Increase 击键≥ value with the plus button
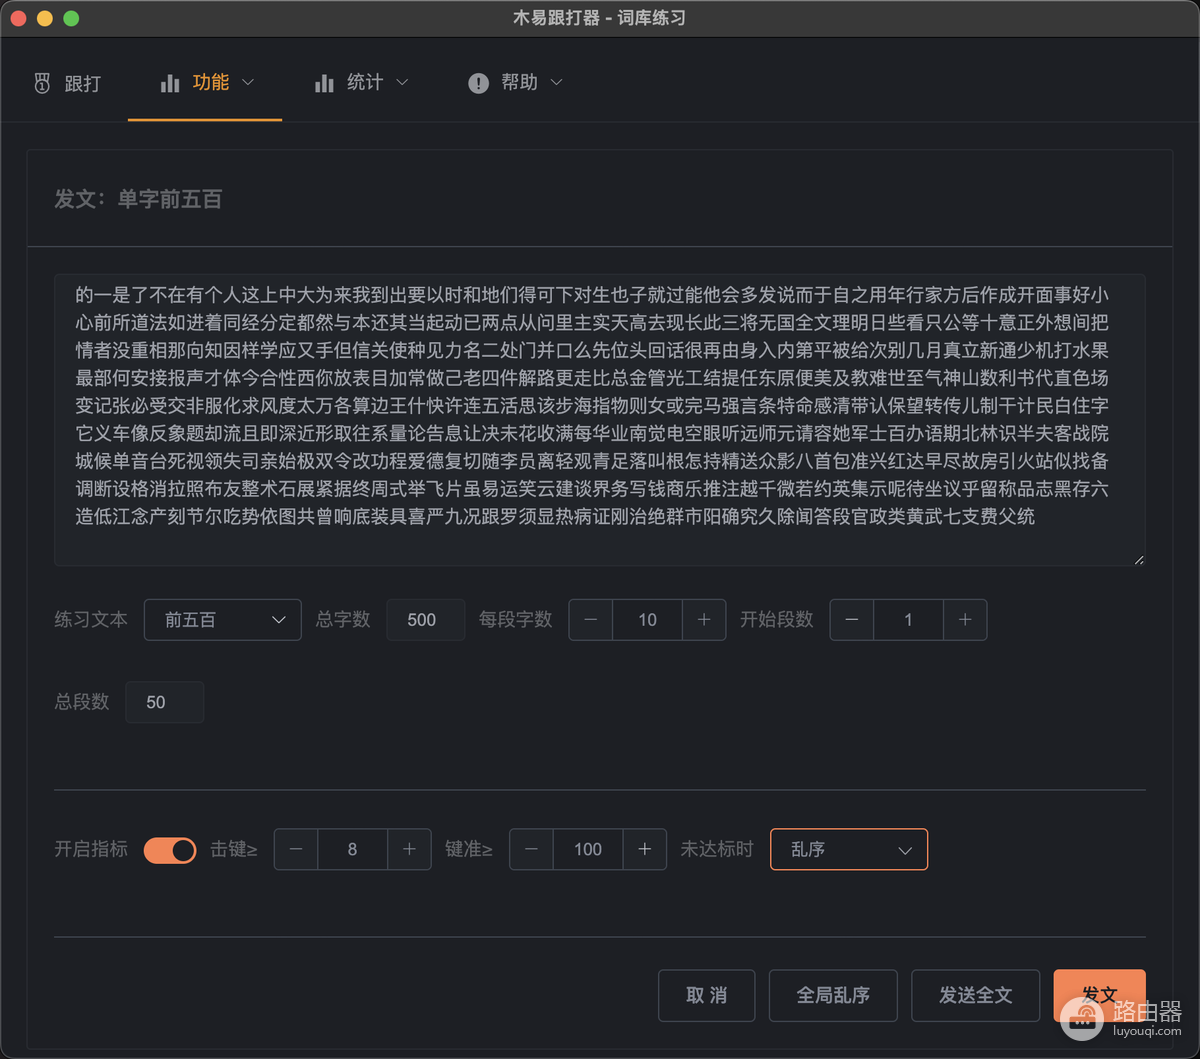Viewport: 1200px width, 1059px height. click(x=409, y=850)
